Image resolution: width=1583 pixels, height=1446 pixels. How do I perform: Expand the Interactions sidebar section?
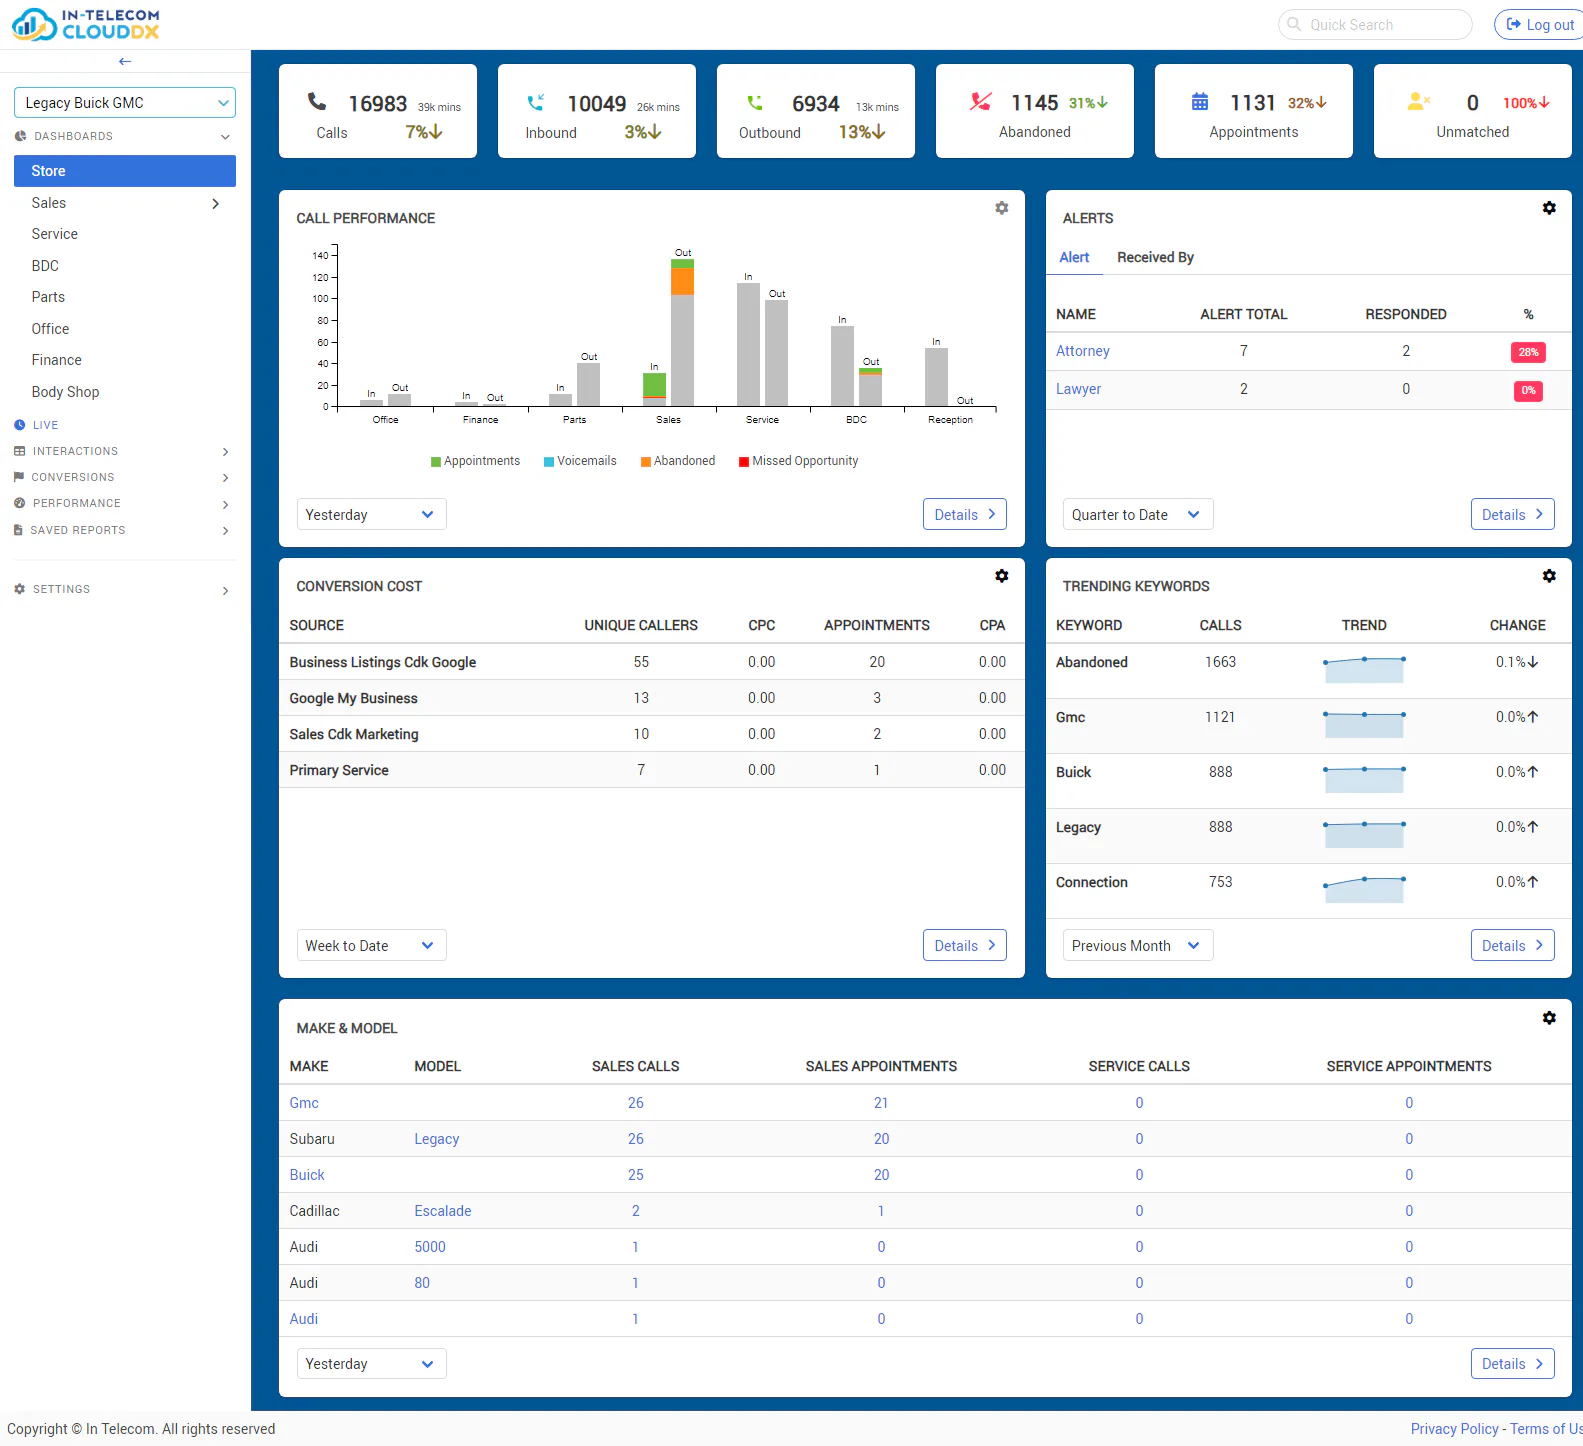(121, 451)
